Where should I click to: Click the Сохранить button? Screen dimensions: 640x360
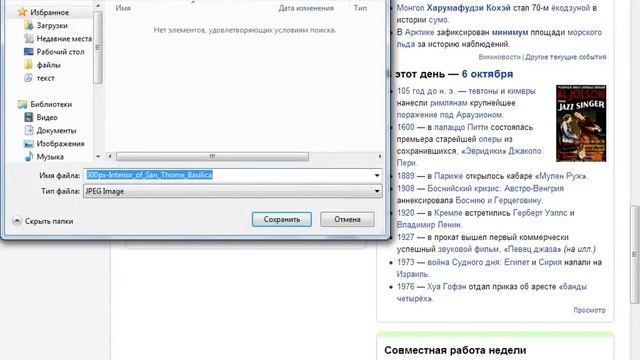click(x=282, y=219)
